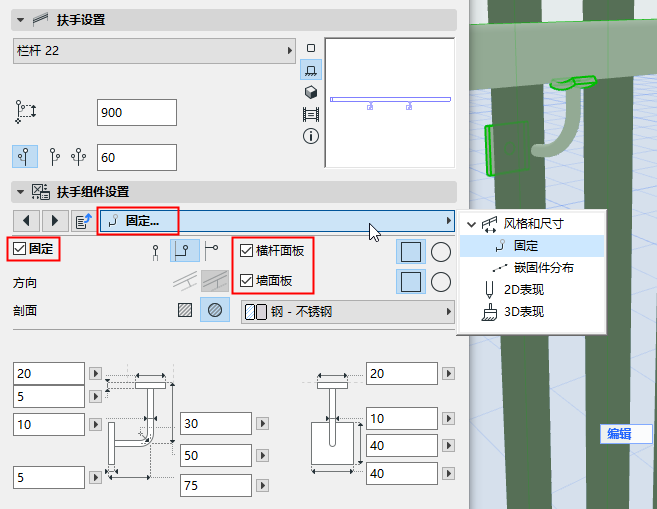The width and height of the screenshot is (657, 509).
Task: Collapse the 扶手组件设置 panel
Action: [x=20, y=192]
